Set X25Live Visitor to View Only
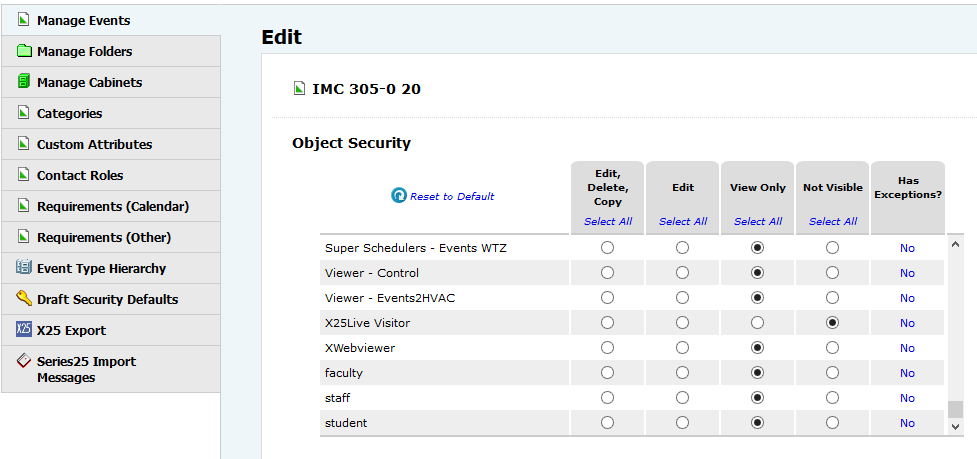Image resolution: width=977 pixels, height=459 pixels. point(757,323)
